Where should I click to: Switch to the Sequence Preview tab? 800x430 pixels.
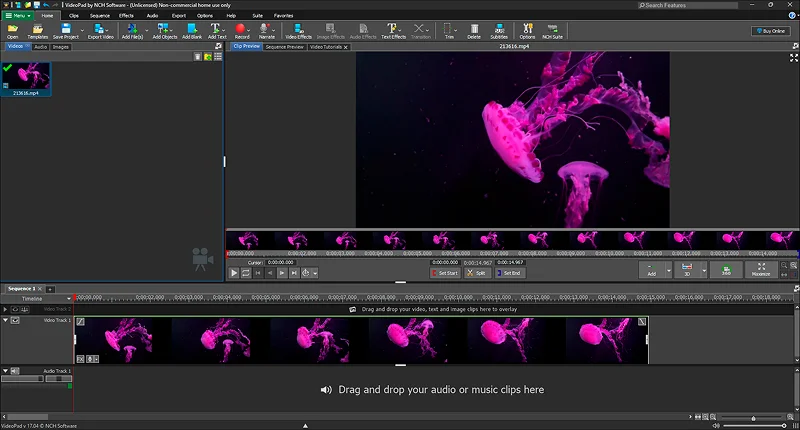pyautogui.click(x=285, y=47)
